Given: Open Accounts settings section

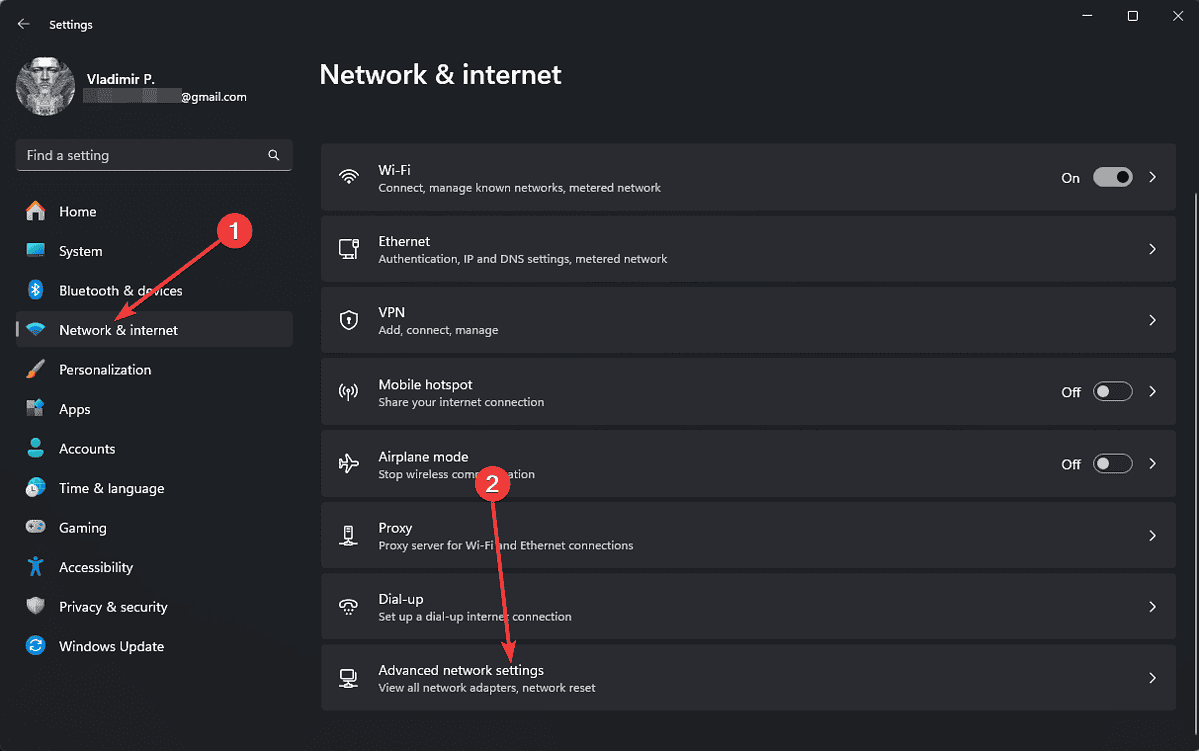Looking at the screenshot, I should (x=154, y=449).
